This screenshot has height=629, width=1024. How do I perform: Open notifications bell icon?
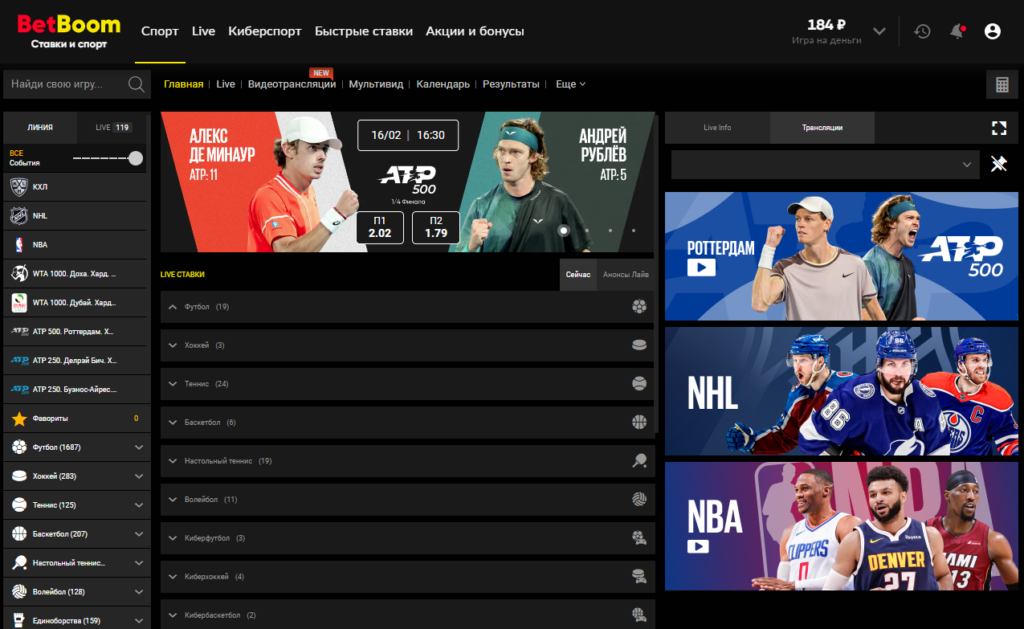pos(957,31)
